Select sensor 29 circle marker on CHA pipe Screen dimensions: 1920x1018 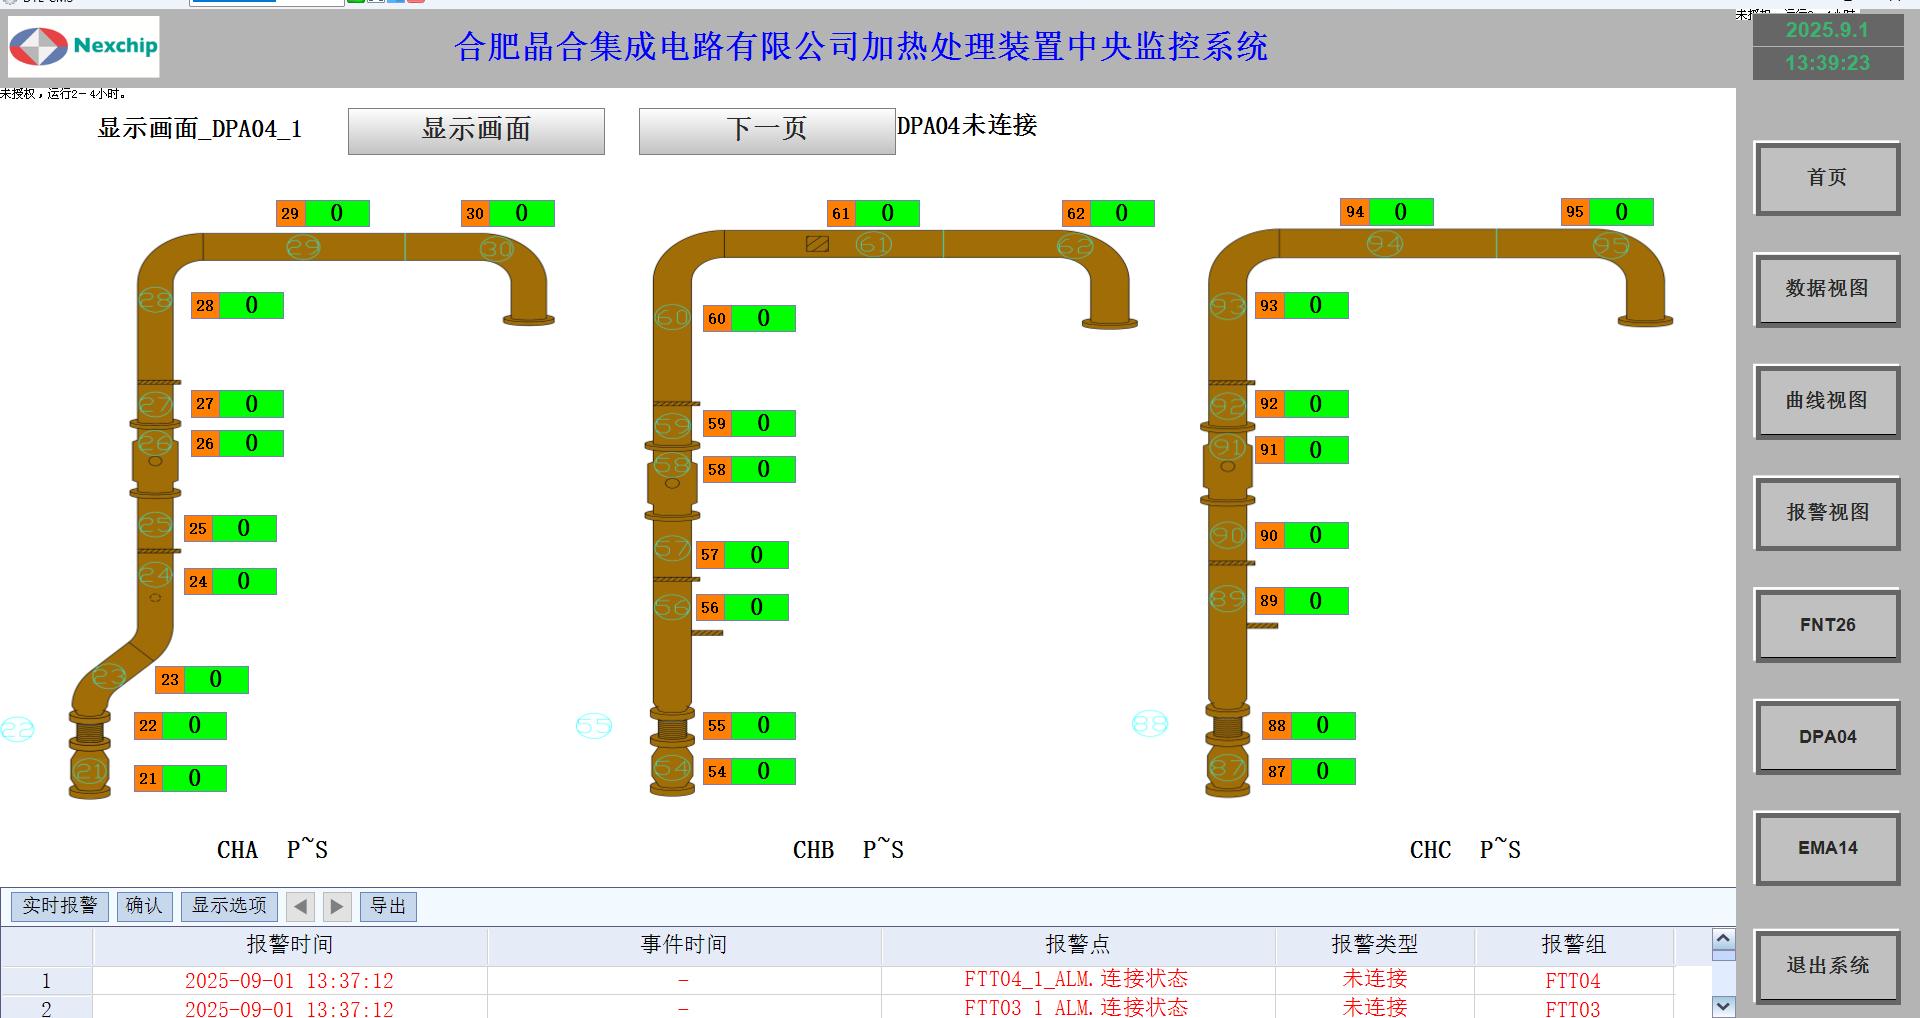coord(303,246)
